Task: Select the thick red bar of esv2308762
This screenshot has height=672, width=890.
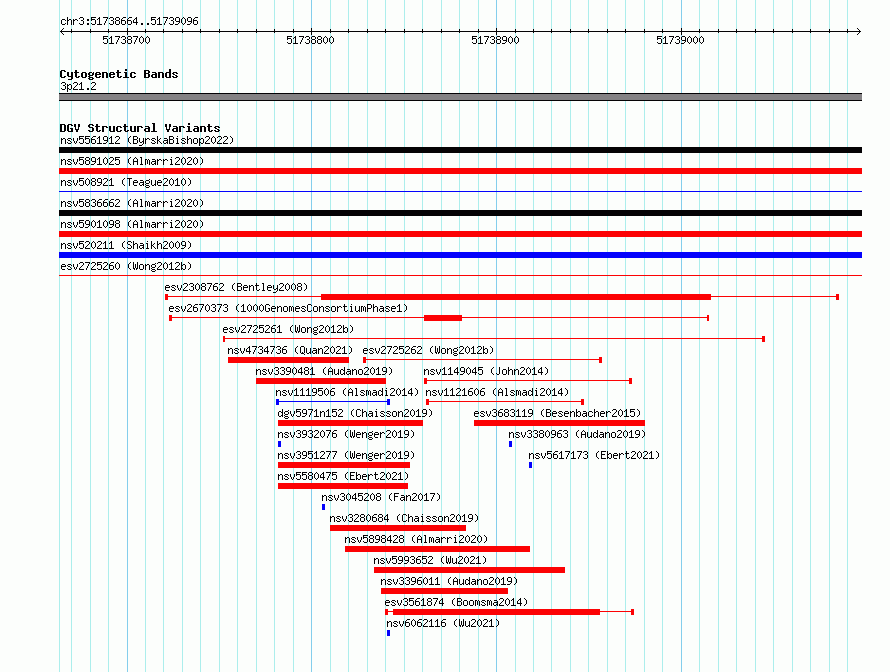Action: 516,297
